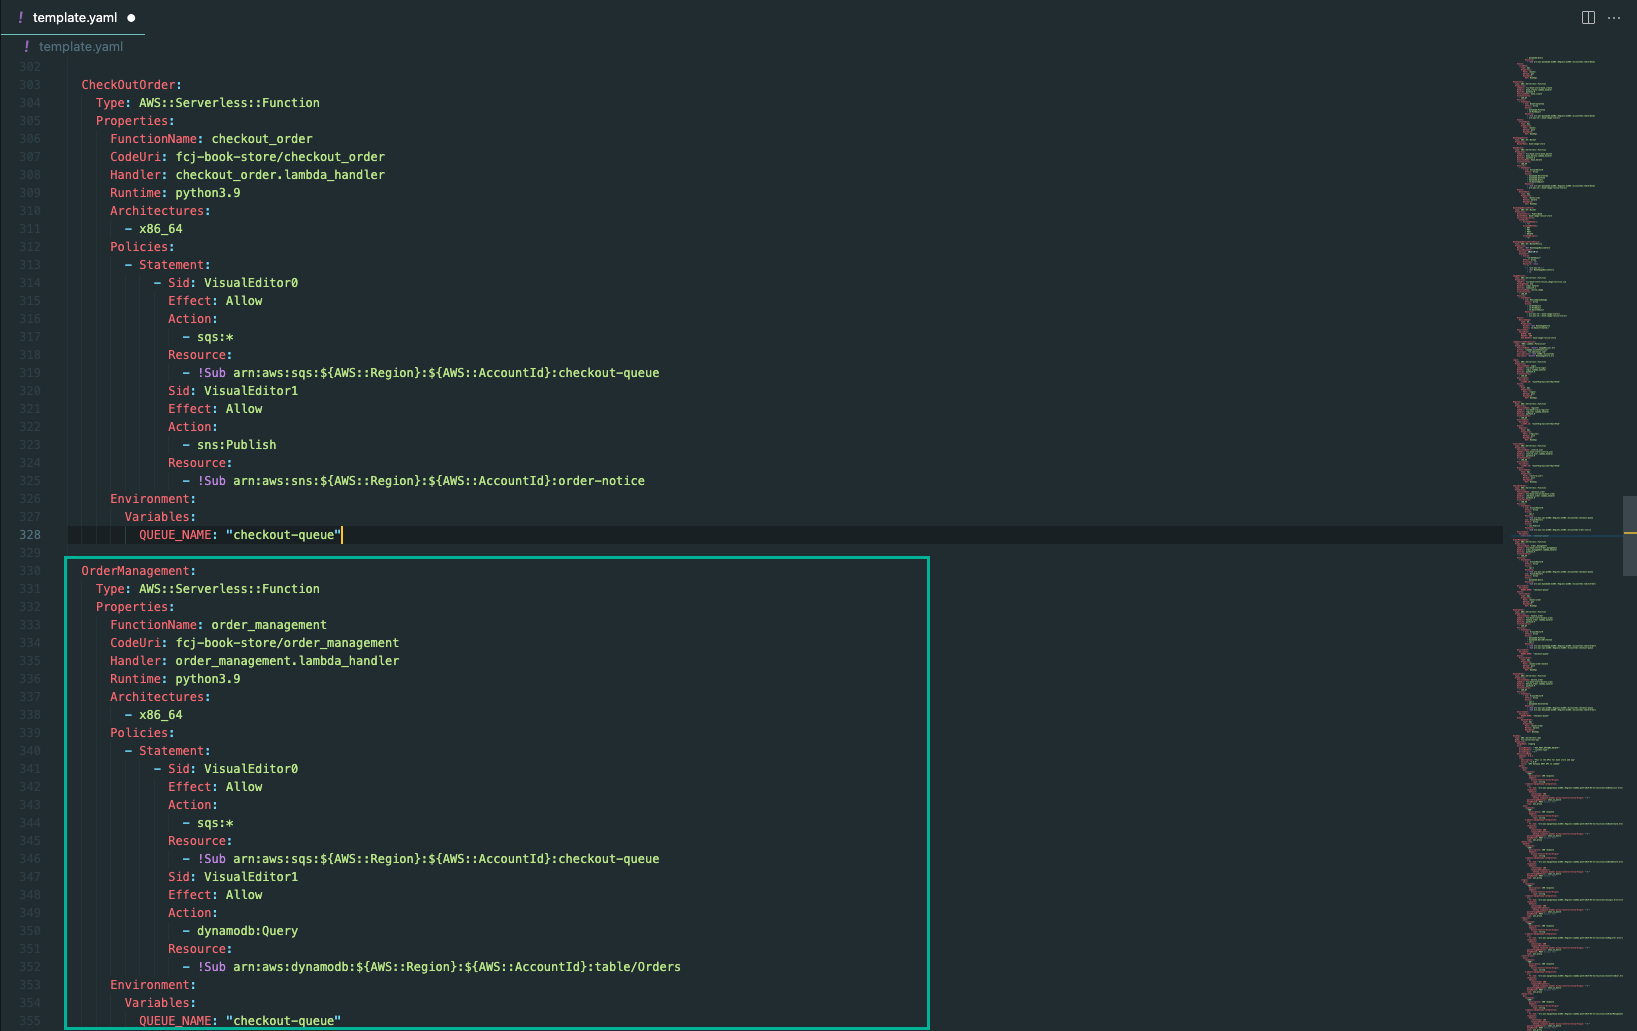This screenshot has height=1031, width=1637.
Task: Open the More Actions ellipsis menu
Action: [1614, 17]
